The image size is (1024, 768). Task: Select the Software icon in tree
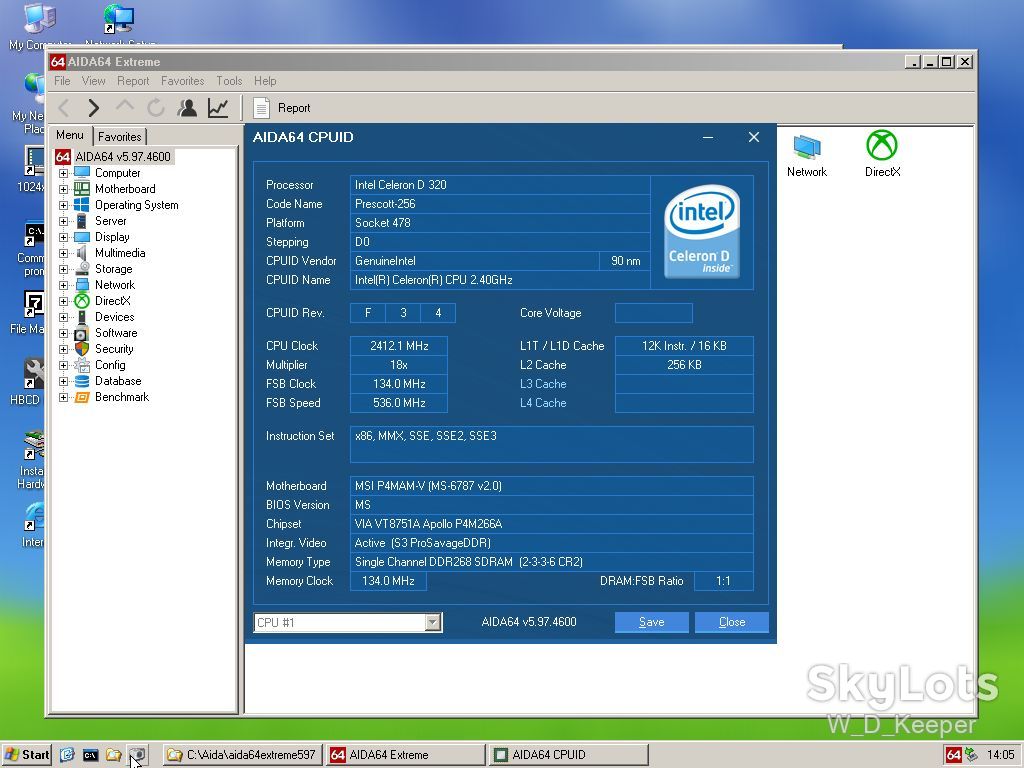(82, 332)
